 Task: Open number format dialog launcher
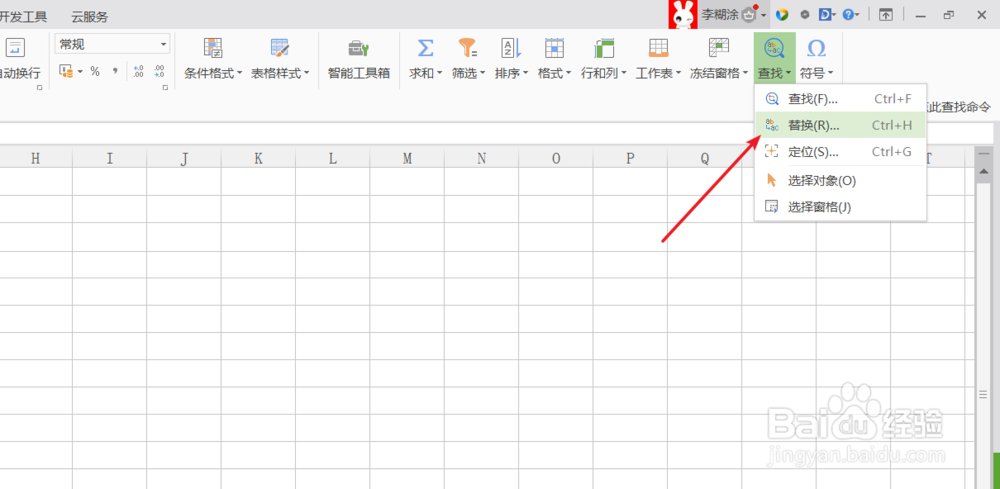click(x=166, y=87)
